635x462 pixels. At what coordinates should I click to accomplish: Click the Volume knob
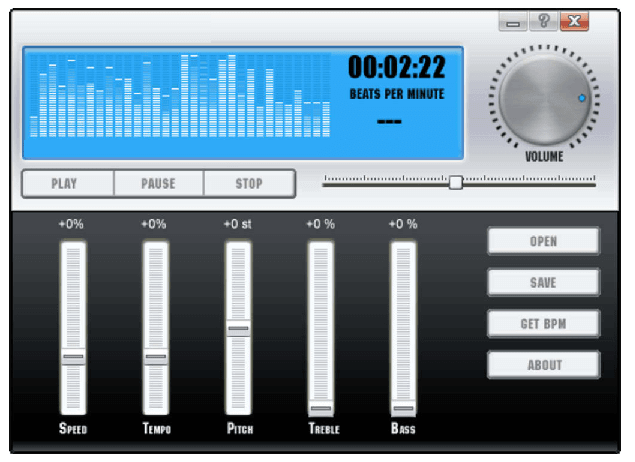544,100
